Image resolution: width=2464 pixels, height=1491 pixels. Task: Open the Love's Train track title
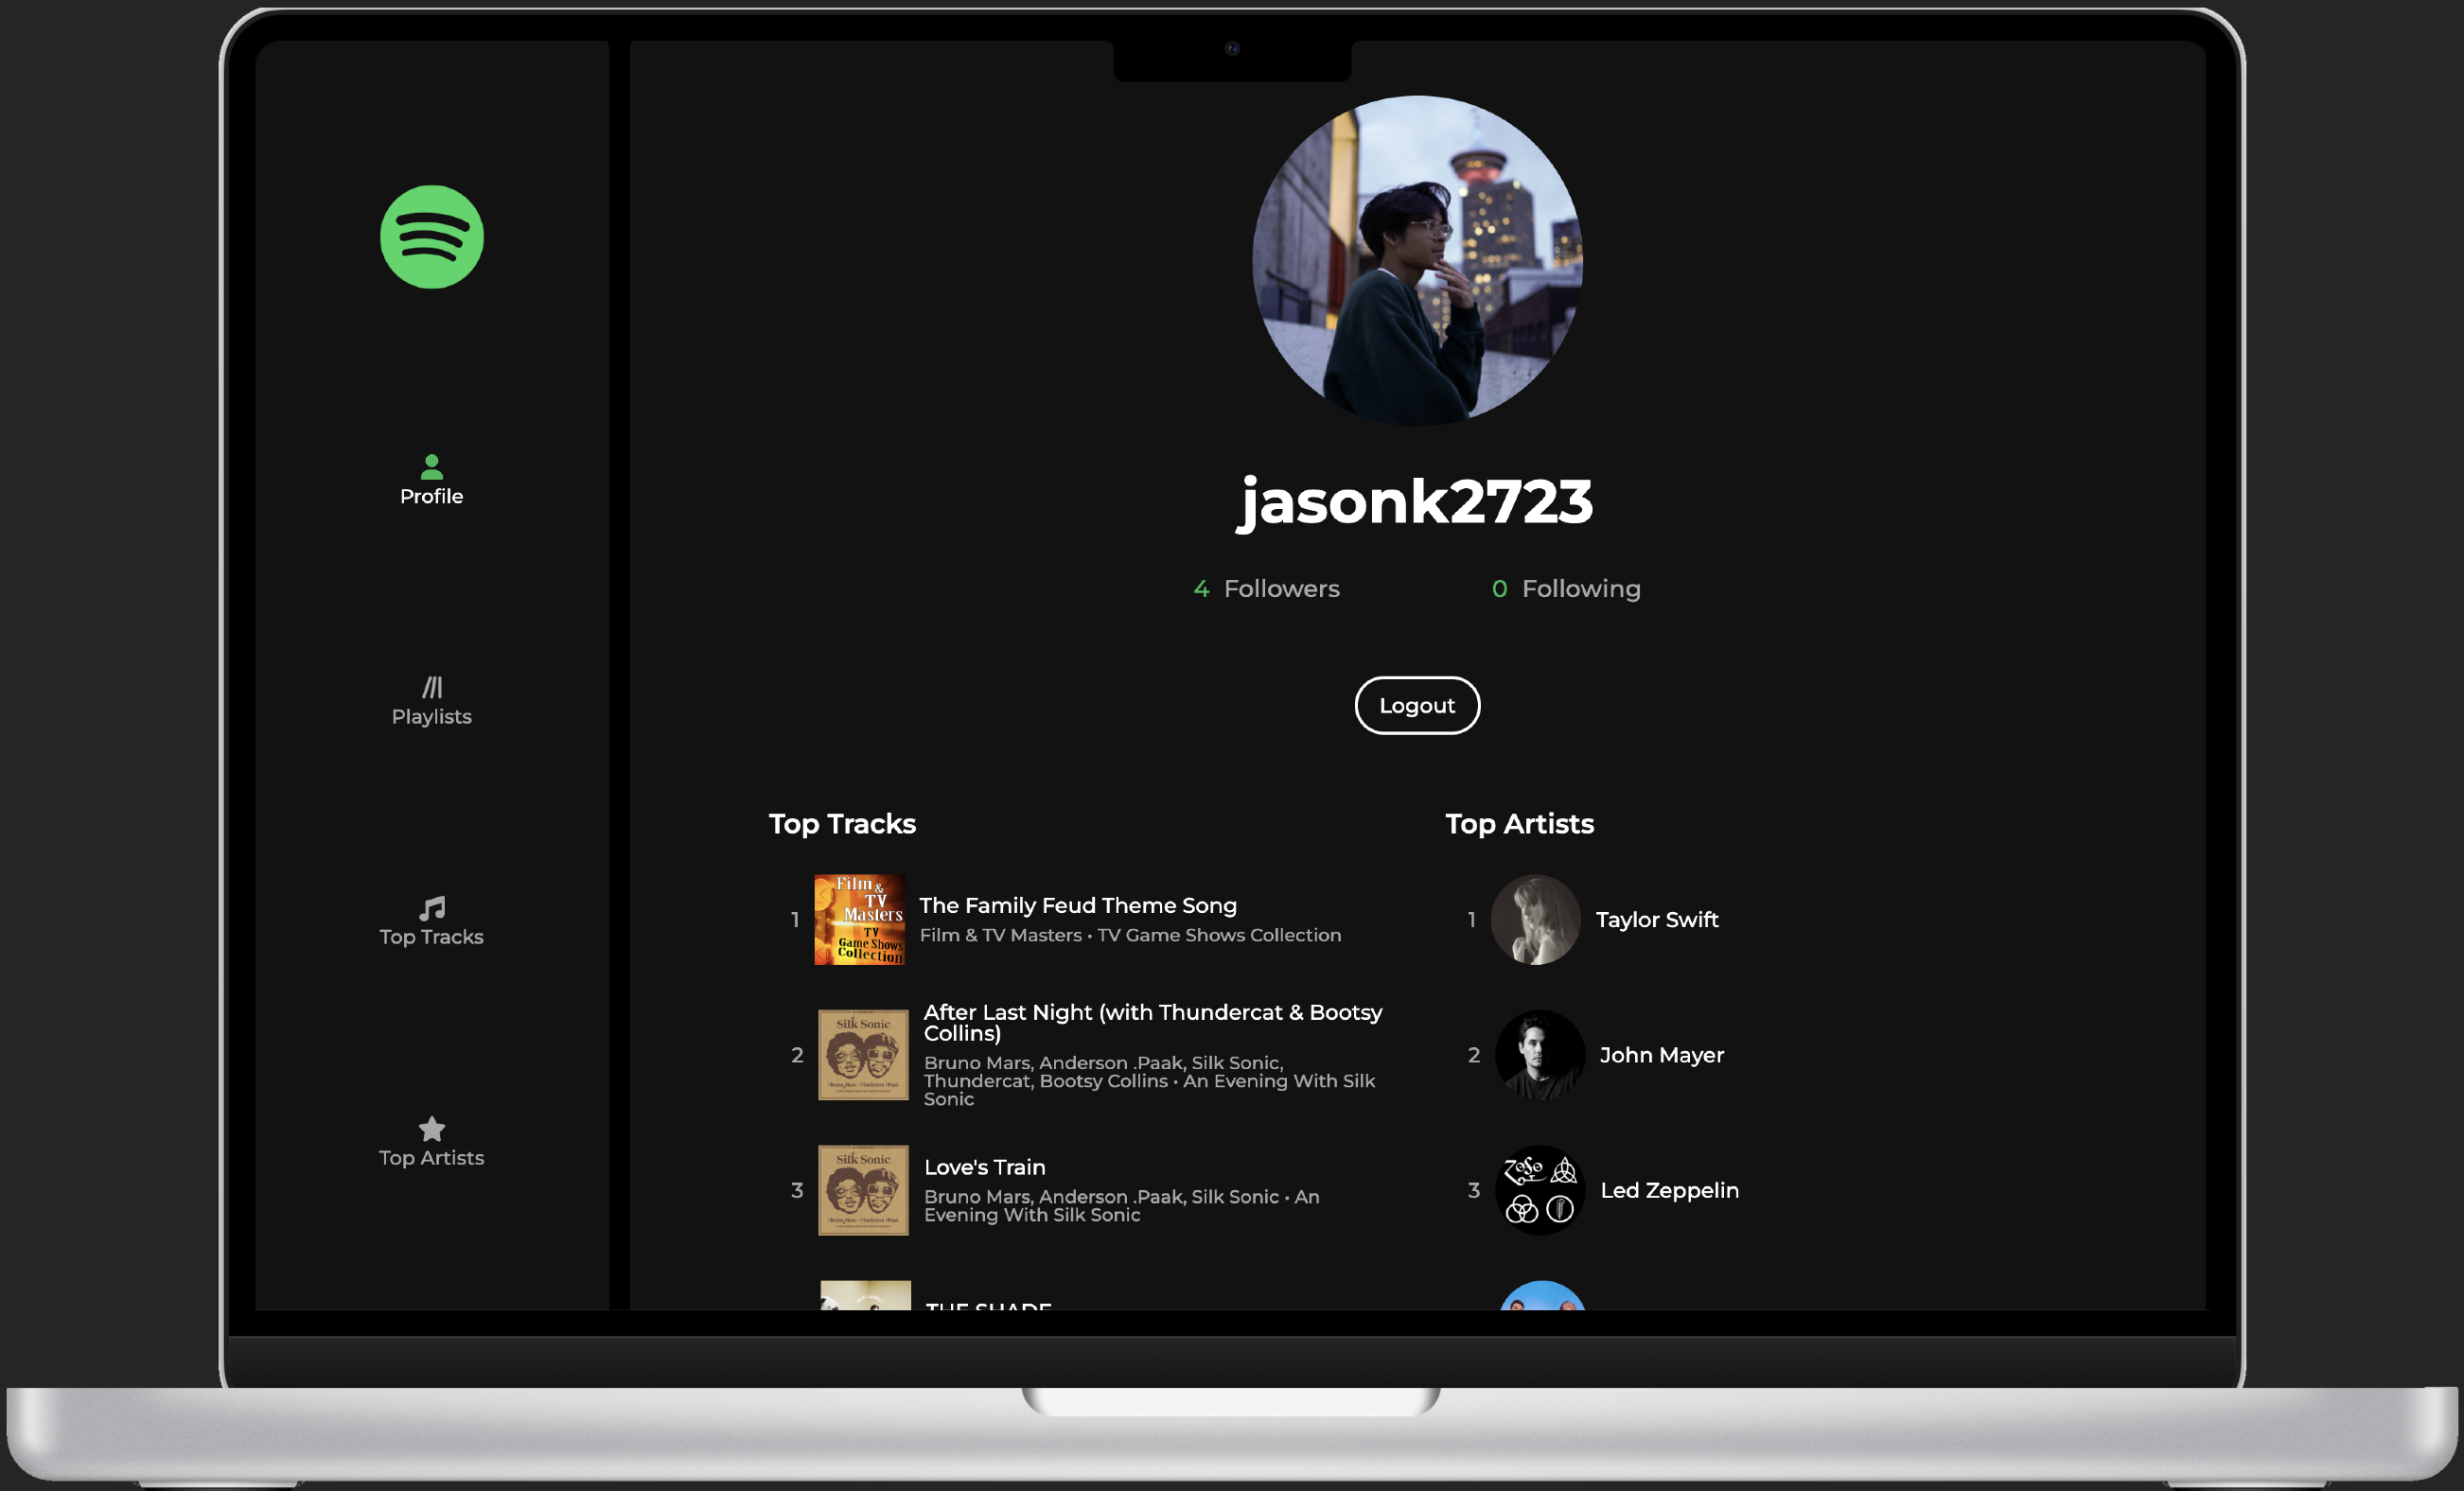(985, 1167)
